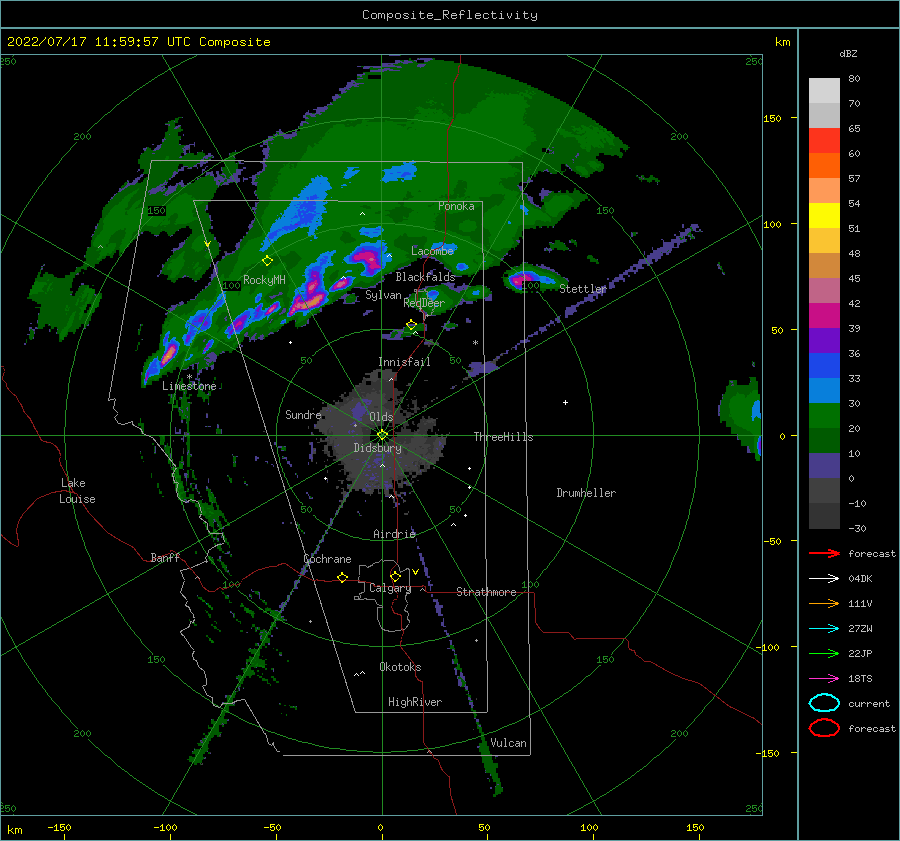
Task: Click the Sylvan label on the map
Action: click(383, 295)
